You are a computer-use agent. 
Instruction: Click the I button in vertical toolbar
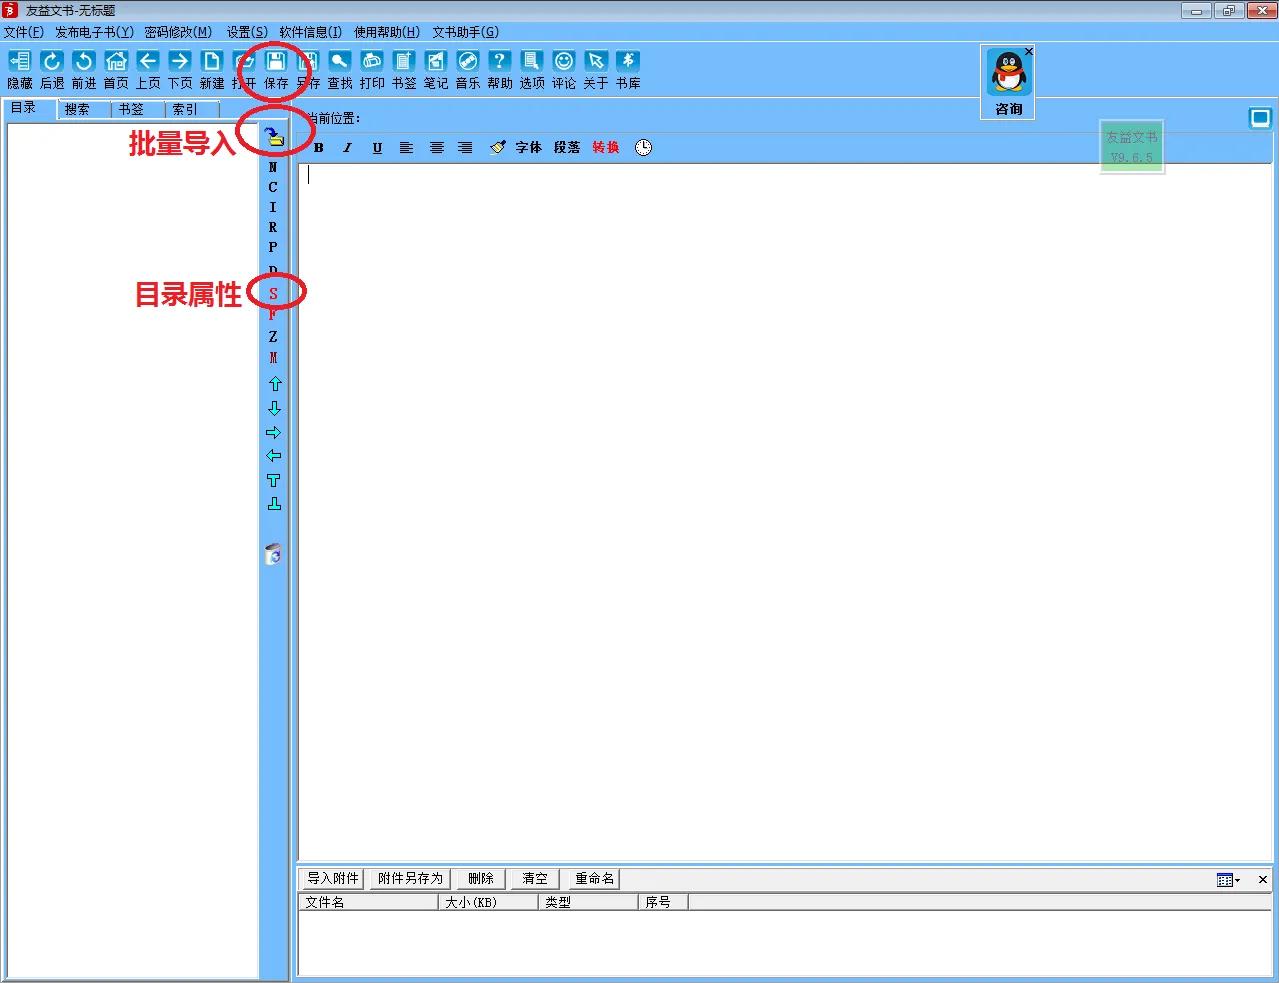(273, 207)
